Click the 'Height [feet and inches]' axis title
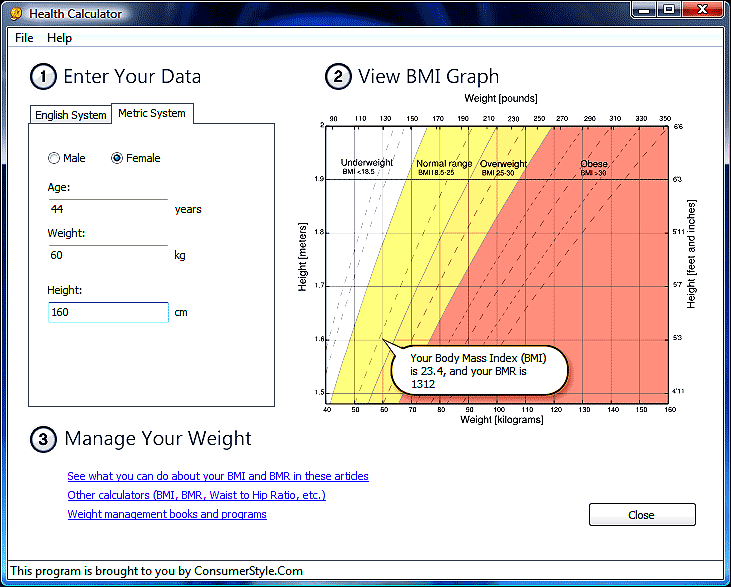Screen dimensions: 731x587 click(691, 254)
